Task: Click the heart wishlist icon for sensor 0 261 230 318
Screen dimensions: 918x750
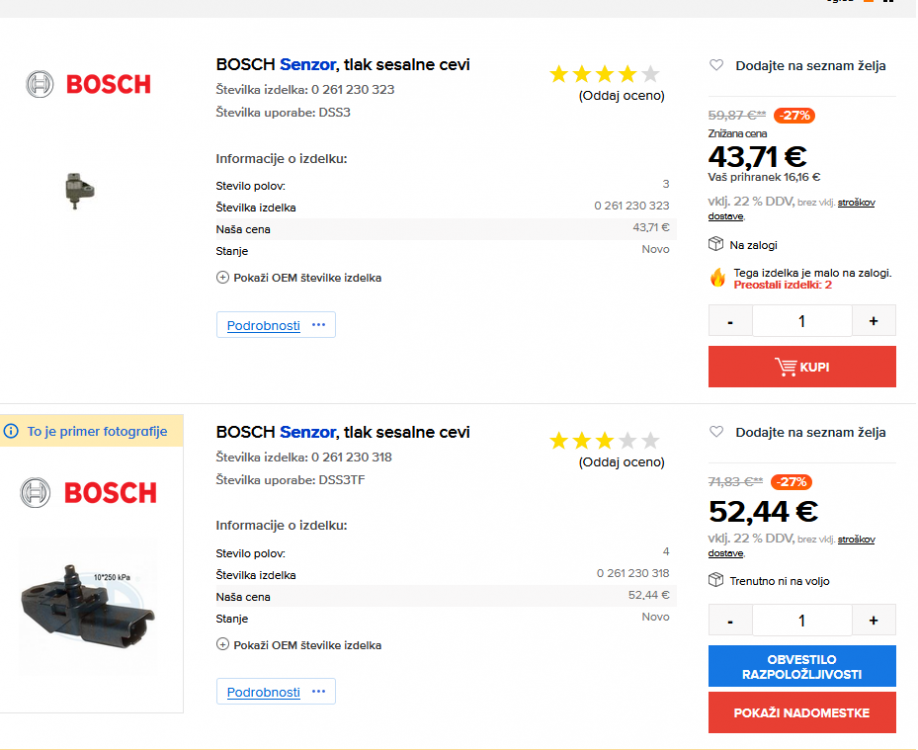Action: tap(716, 432)
